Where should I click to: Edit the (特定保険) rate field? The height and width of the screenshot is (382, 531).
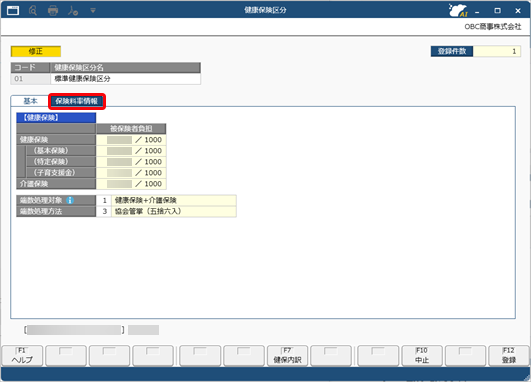[x=131, y=162]
